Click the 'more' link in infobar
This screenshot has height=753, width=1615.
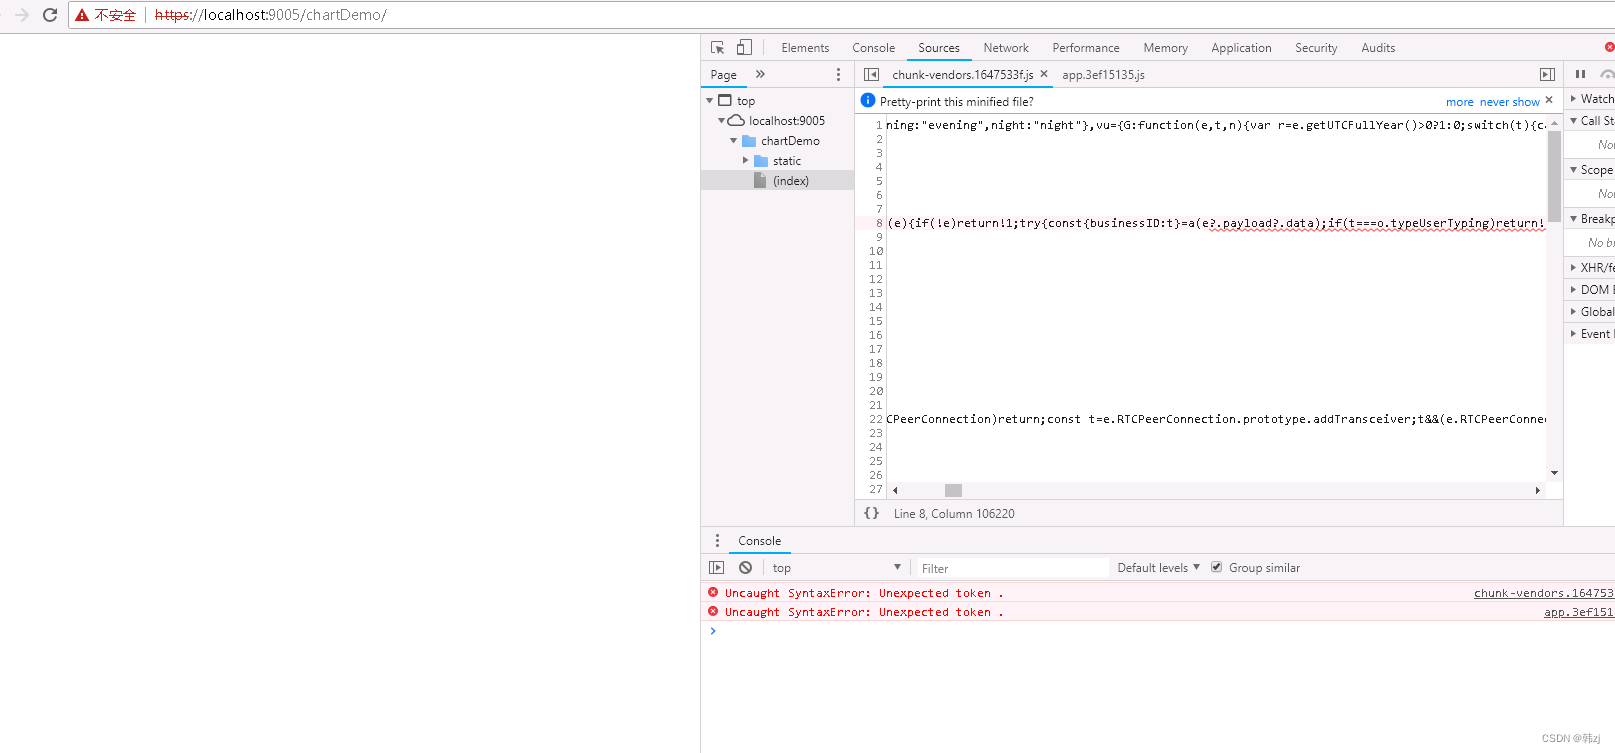coord(1459,102)
